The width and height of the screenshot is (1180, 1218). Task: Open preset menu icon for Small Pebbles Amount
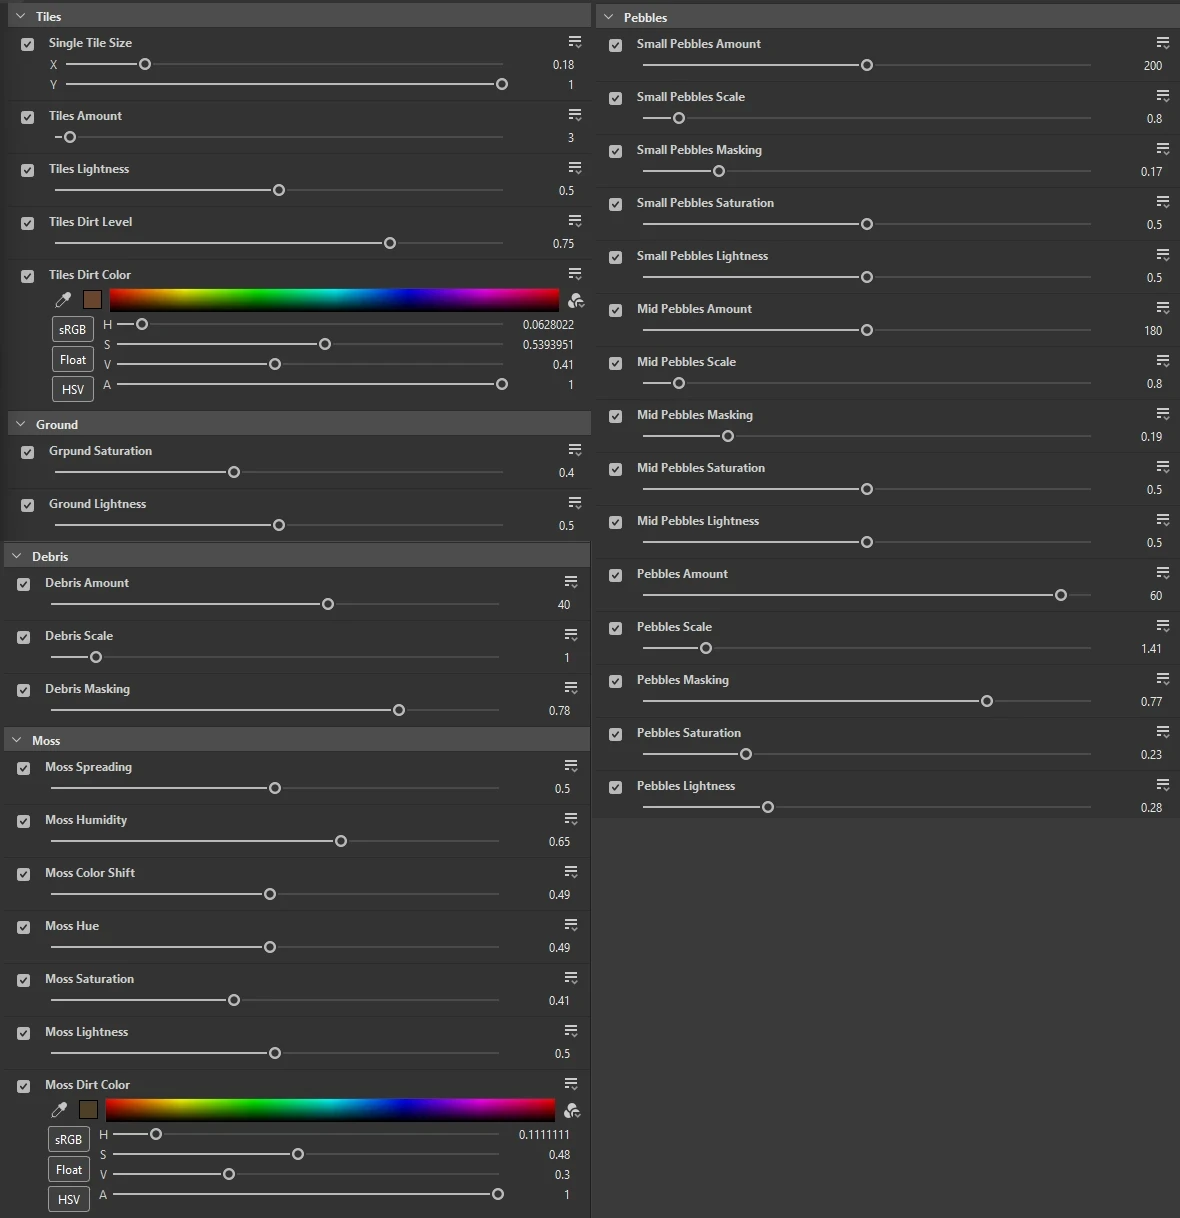point(1163,43)
